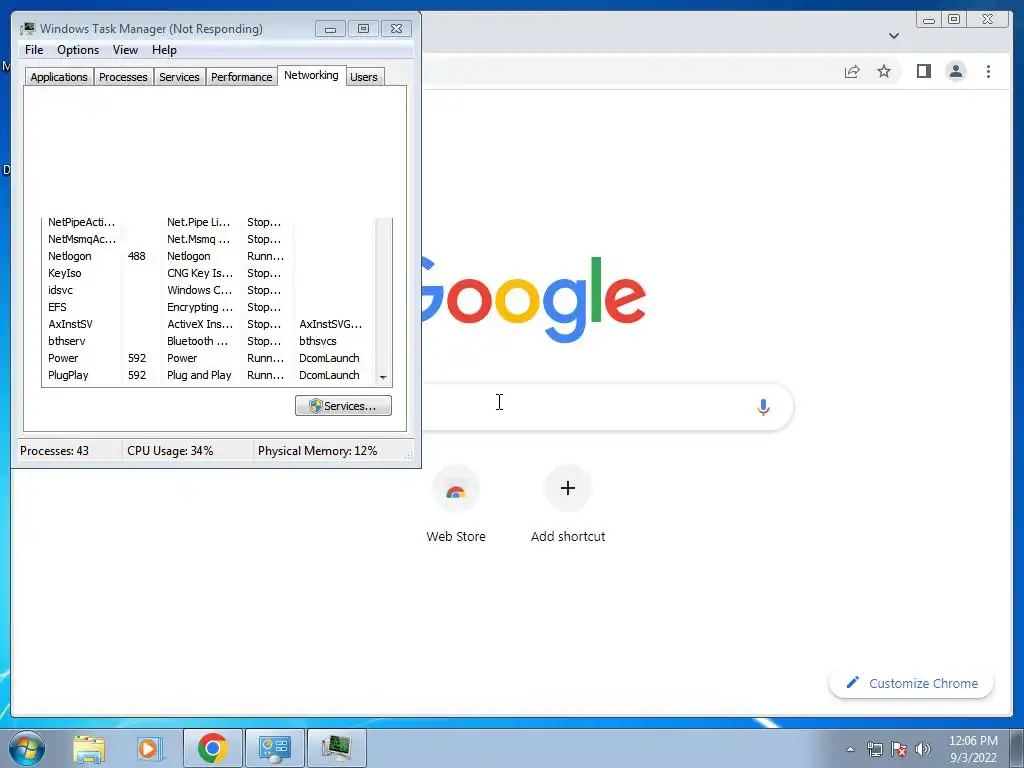
Task: Select PlugPlay service row
Action: tap(208, 375)
